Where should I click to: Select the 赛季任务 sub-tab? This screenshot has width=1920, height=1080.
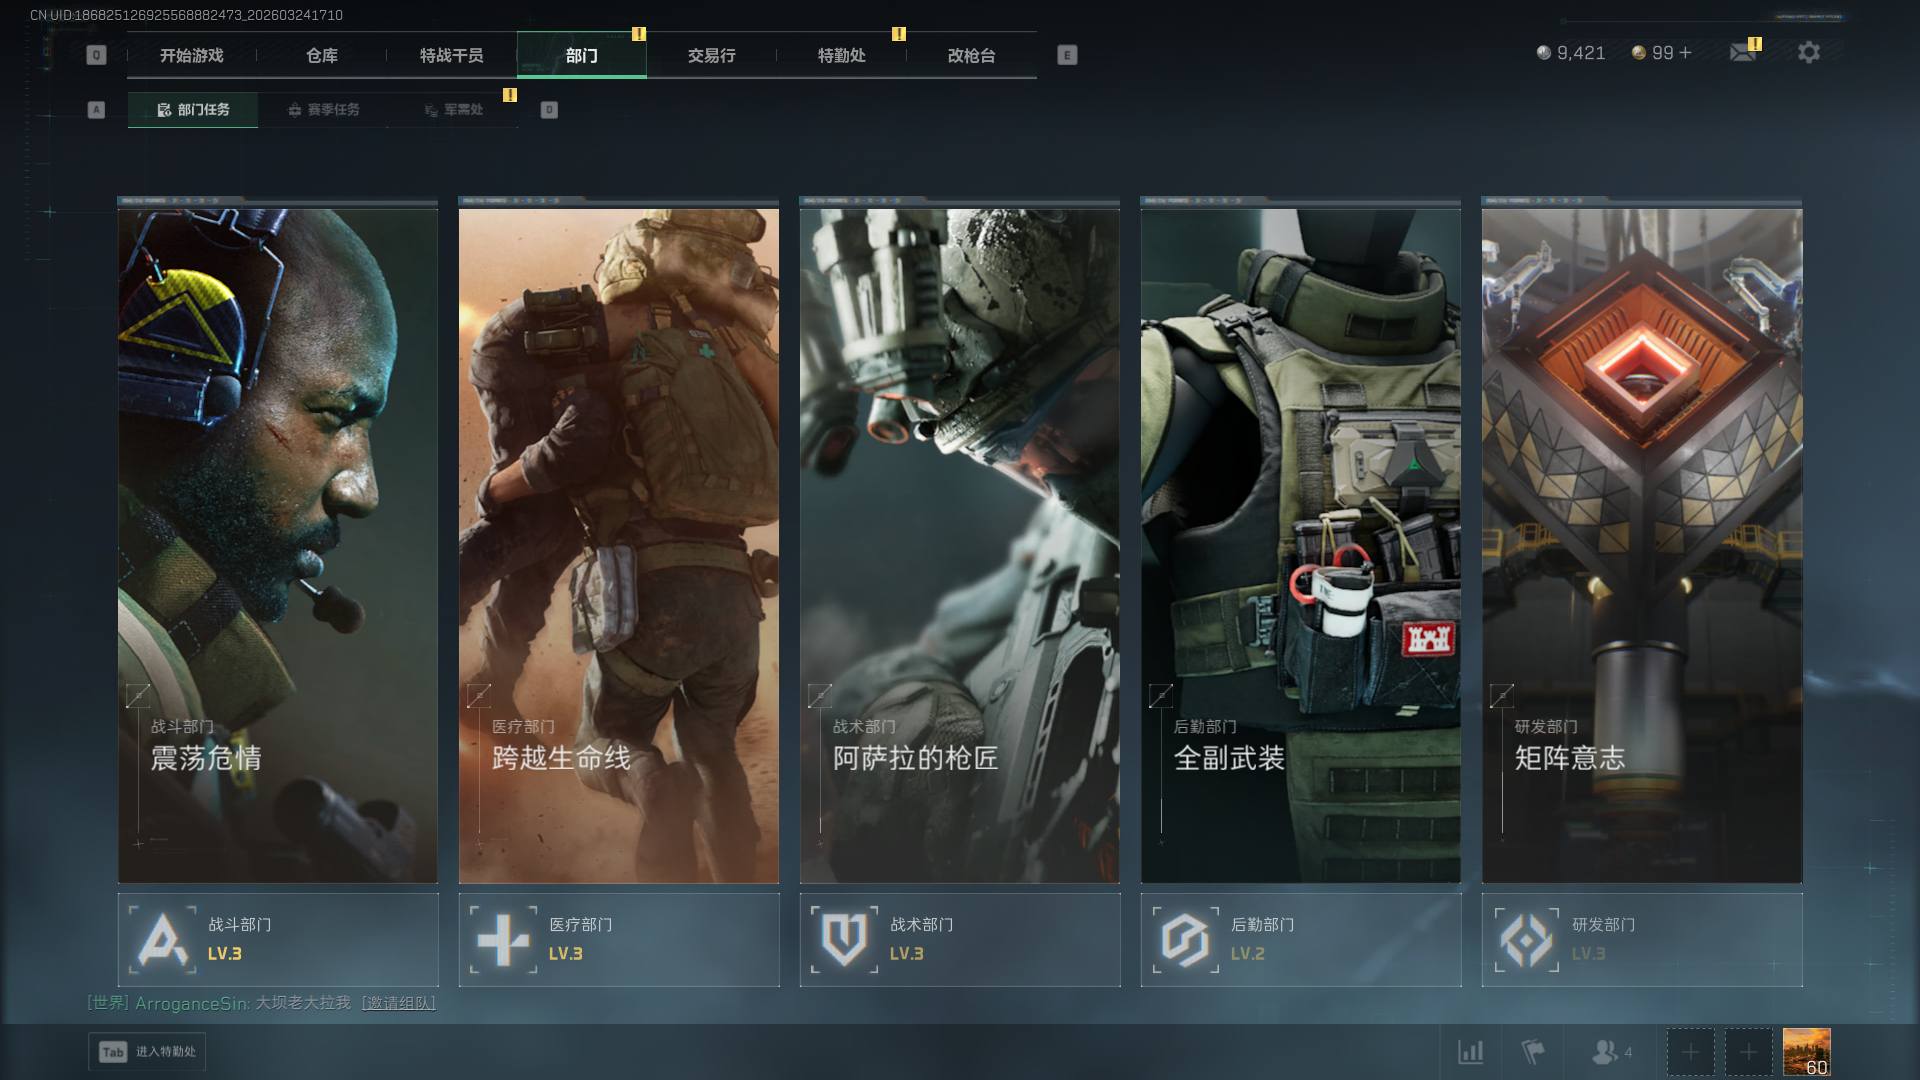click(x=323, y=110)
